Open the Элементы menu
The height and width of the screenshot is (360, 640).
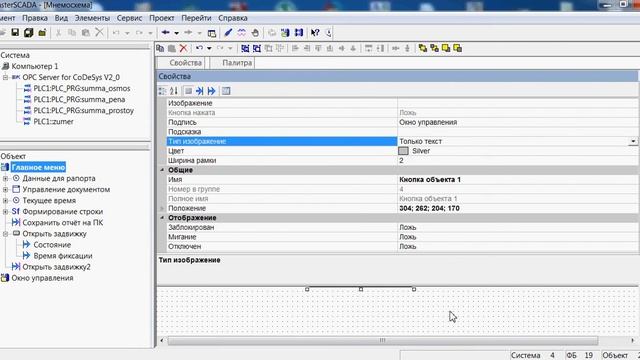92,18
